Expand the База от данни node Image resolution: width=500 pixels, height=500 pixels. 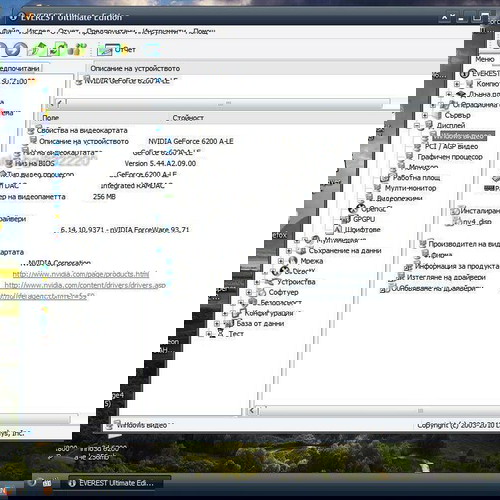click(x=217, y=323)
